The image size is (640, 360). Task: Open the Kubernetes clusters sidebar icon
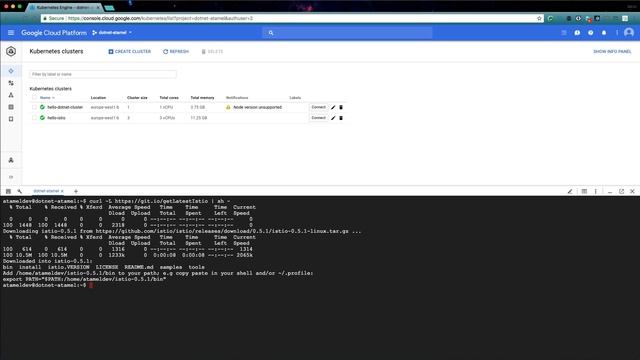(11, 71)
